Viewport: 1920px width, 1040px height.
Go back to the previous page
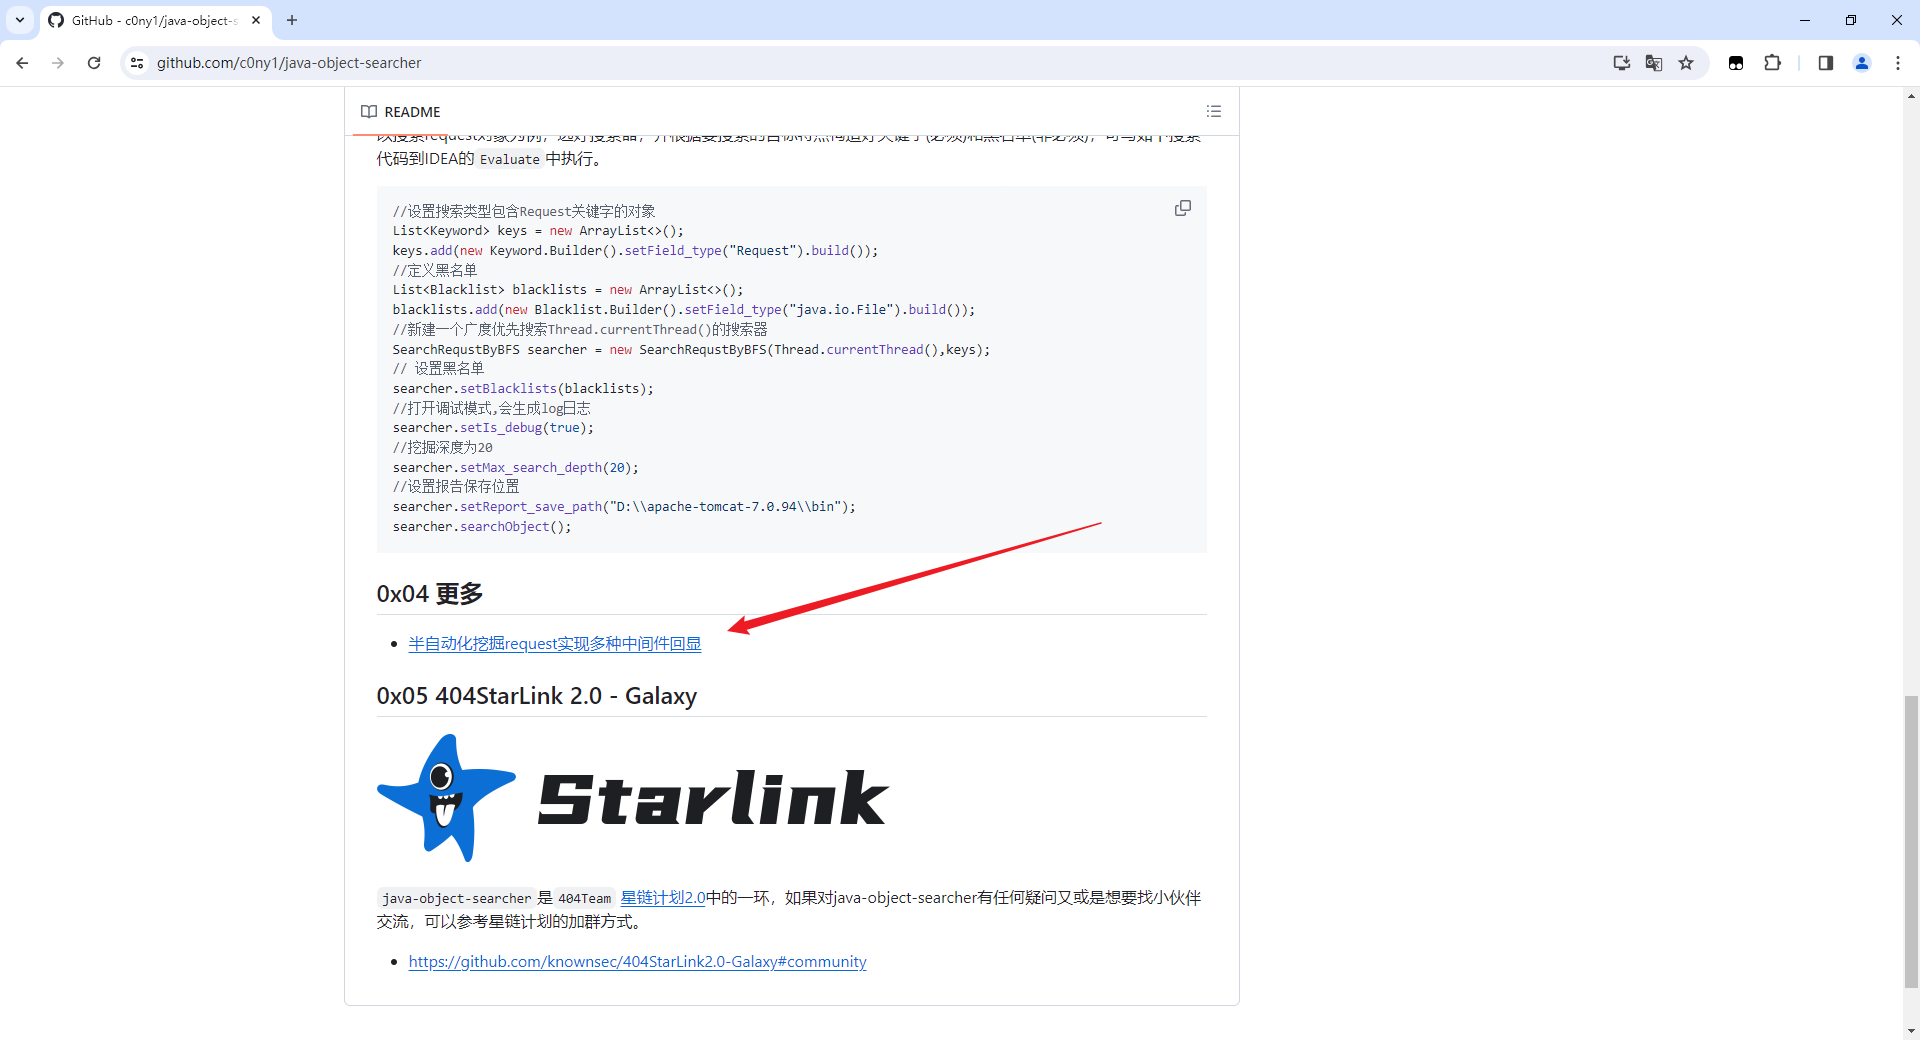tap(22, 63)
